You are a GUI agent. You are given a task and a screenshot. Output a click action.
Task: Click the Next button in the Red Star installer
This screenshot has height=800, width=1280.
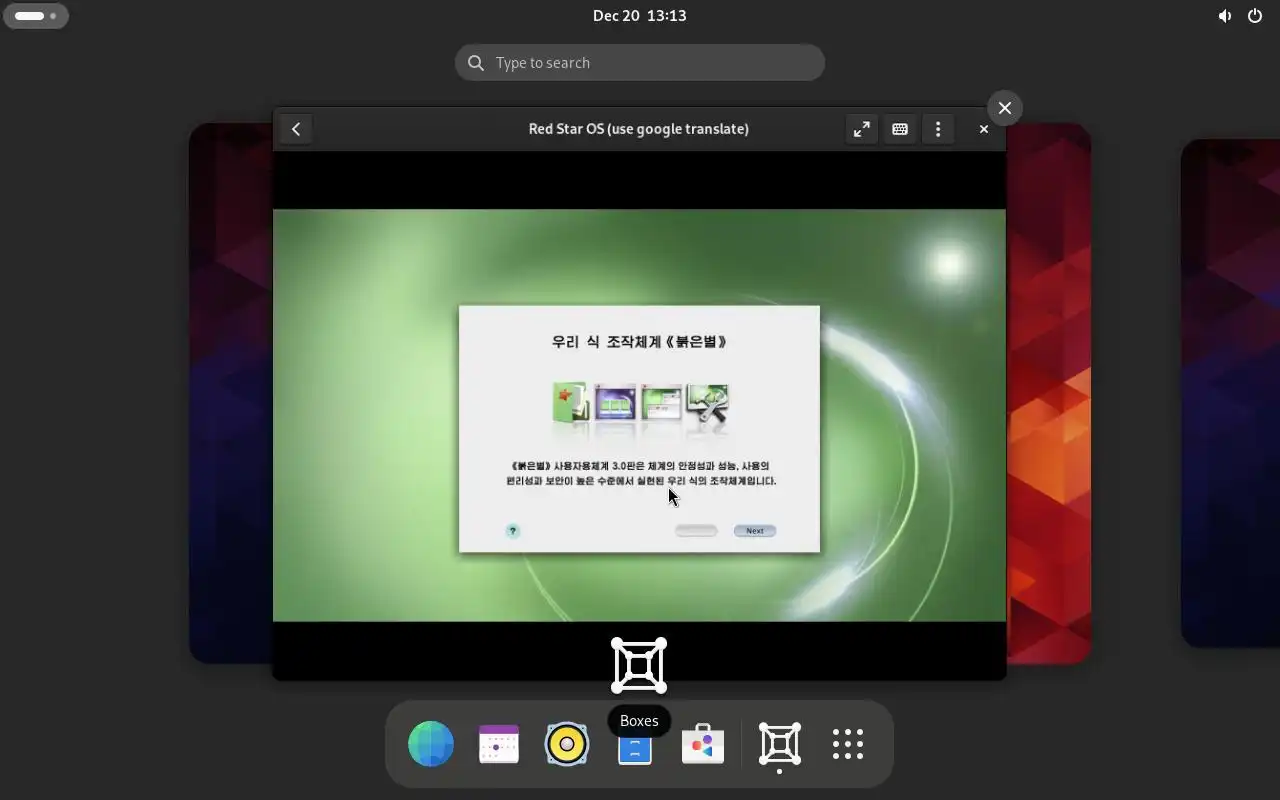(x=755, y=531)
